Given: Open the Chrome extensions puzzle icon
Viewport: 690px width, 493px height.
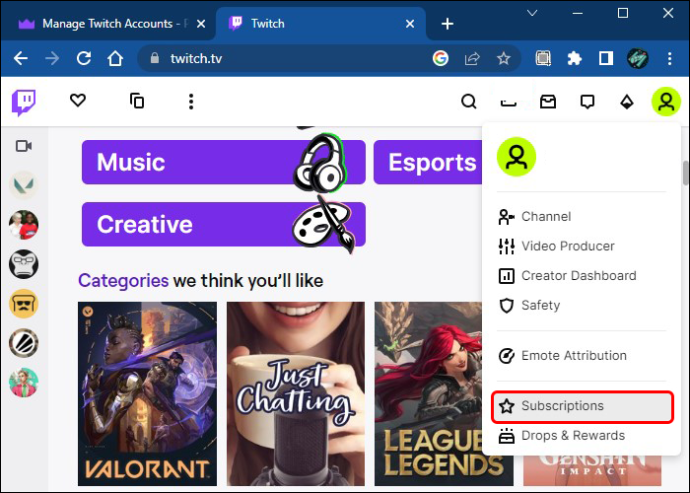Looking at the screenshot, I should click(x=574, y=58).
